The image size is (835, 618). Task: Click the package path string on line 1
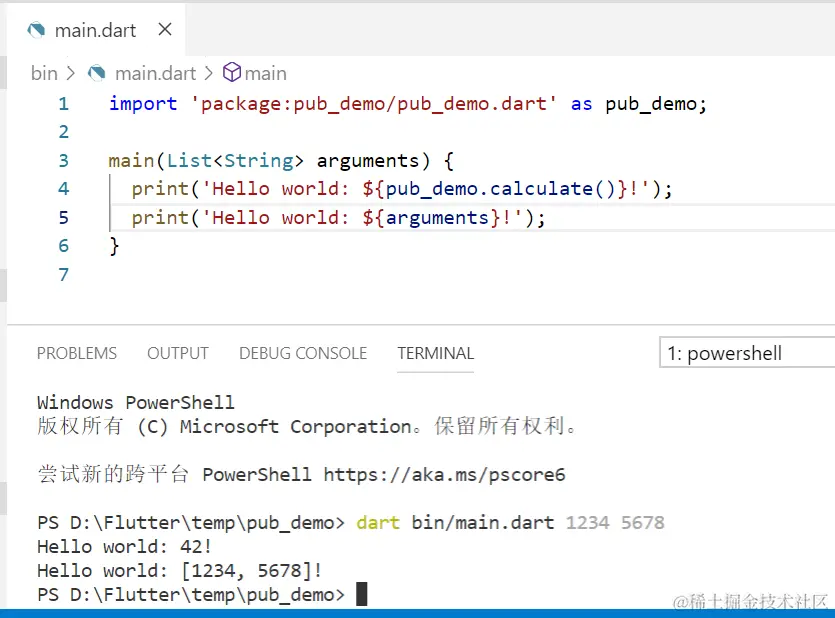point(374,103)
